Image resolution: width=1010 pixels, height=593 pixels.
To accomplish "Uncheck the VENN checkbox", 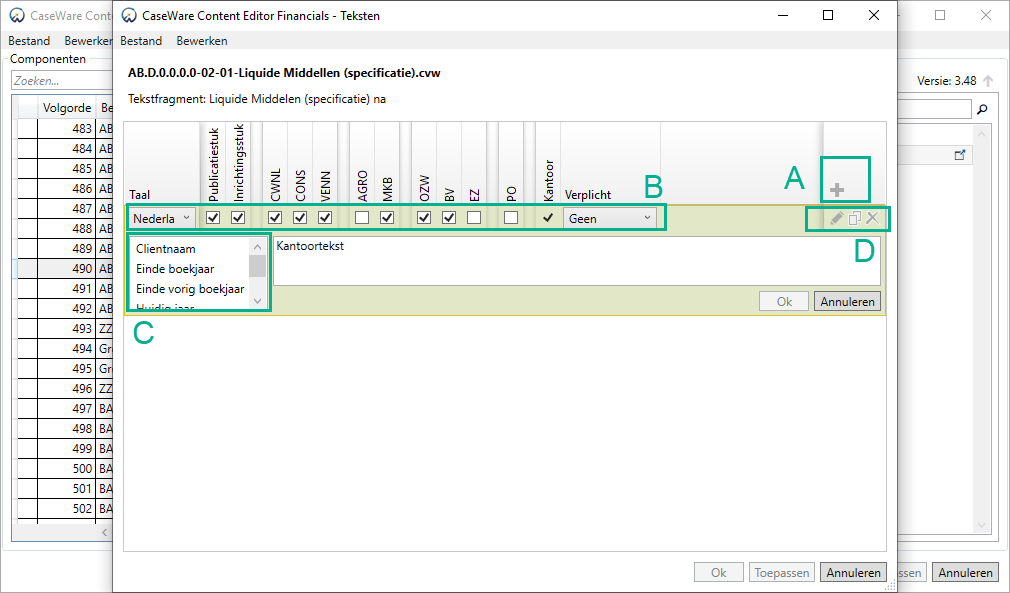I will click(x=325, y=218).
